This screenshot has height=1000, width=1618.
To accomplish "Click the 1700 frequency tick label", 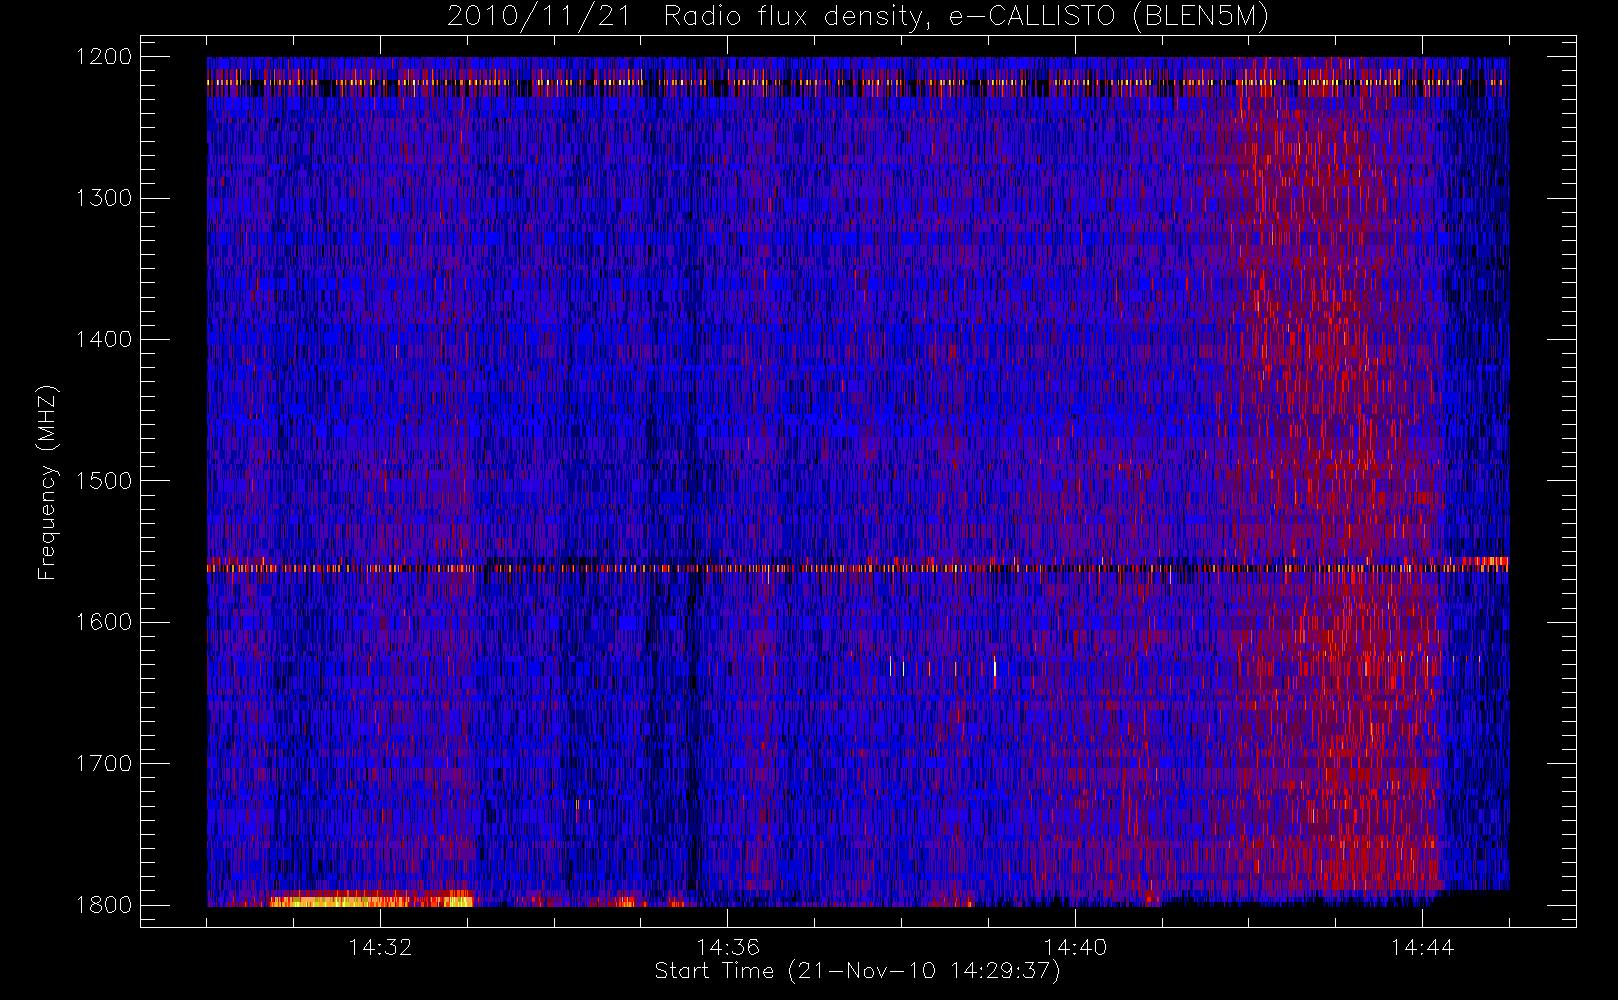I will point(104,764).
